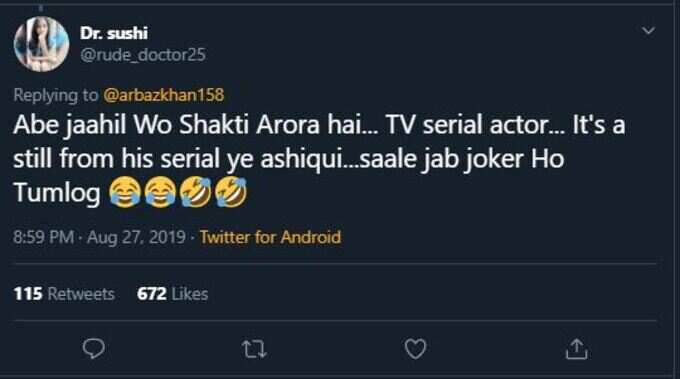Click the last rolling-laughing emoji
This screenshot has height=379, width=680.
click(x=231, y=192)
